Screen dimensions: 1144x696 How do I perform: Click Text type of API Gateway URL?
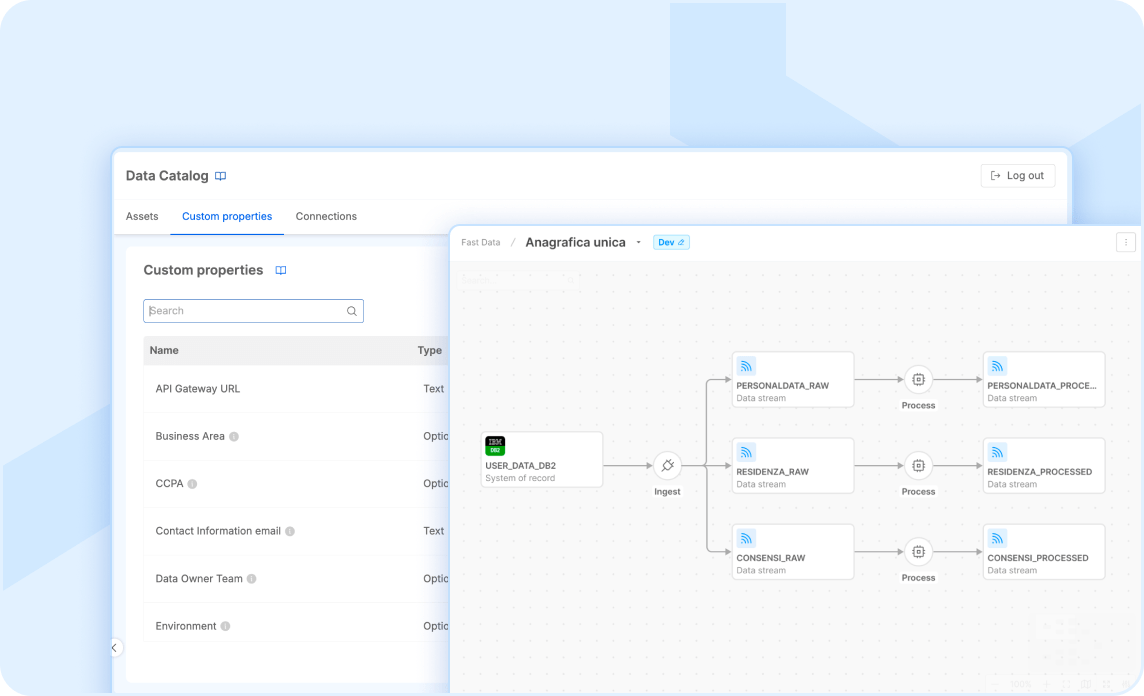(433, 389)
